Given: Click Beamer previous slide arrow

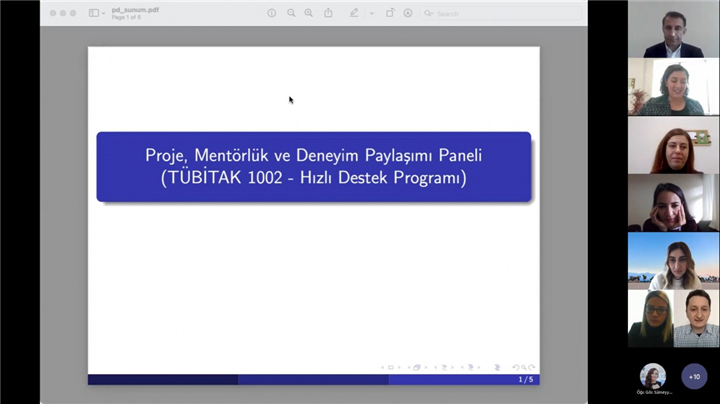Looking at the screenshot, I should (x=382, y=367).
